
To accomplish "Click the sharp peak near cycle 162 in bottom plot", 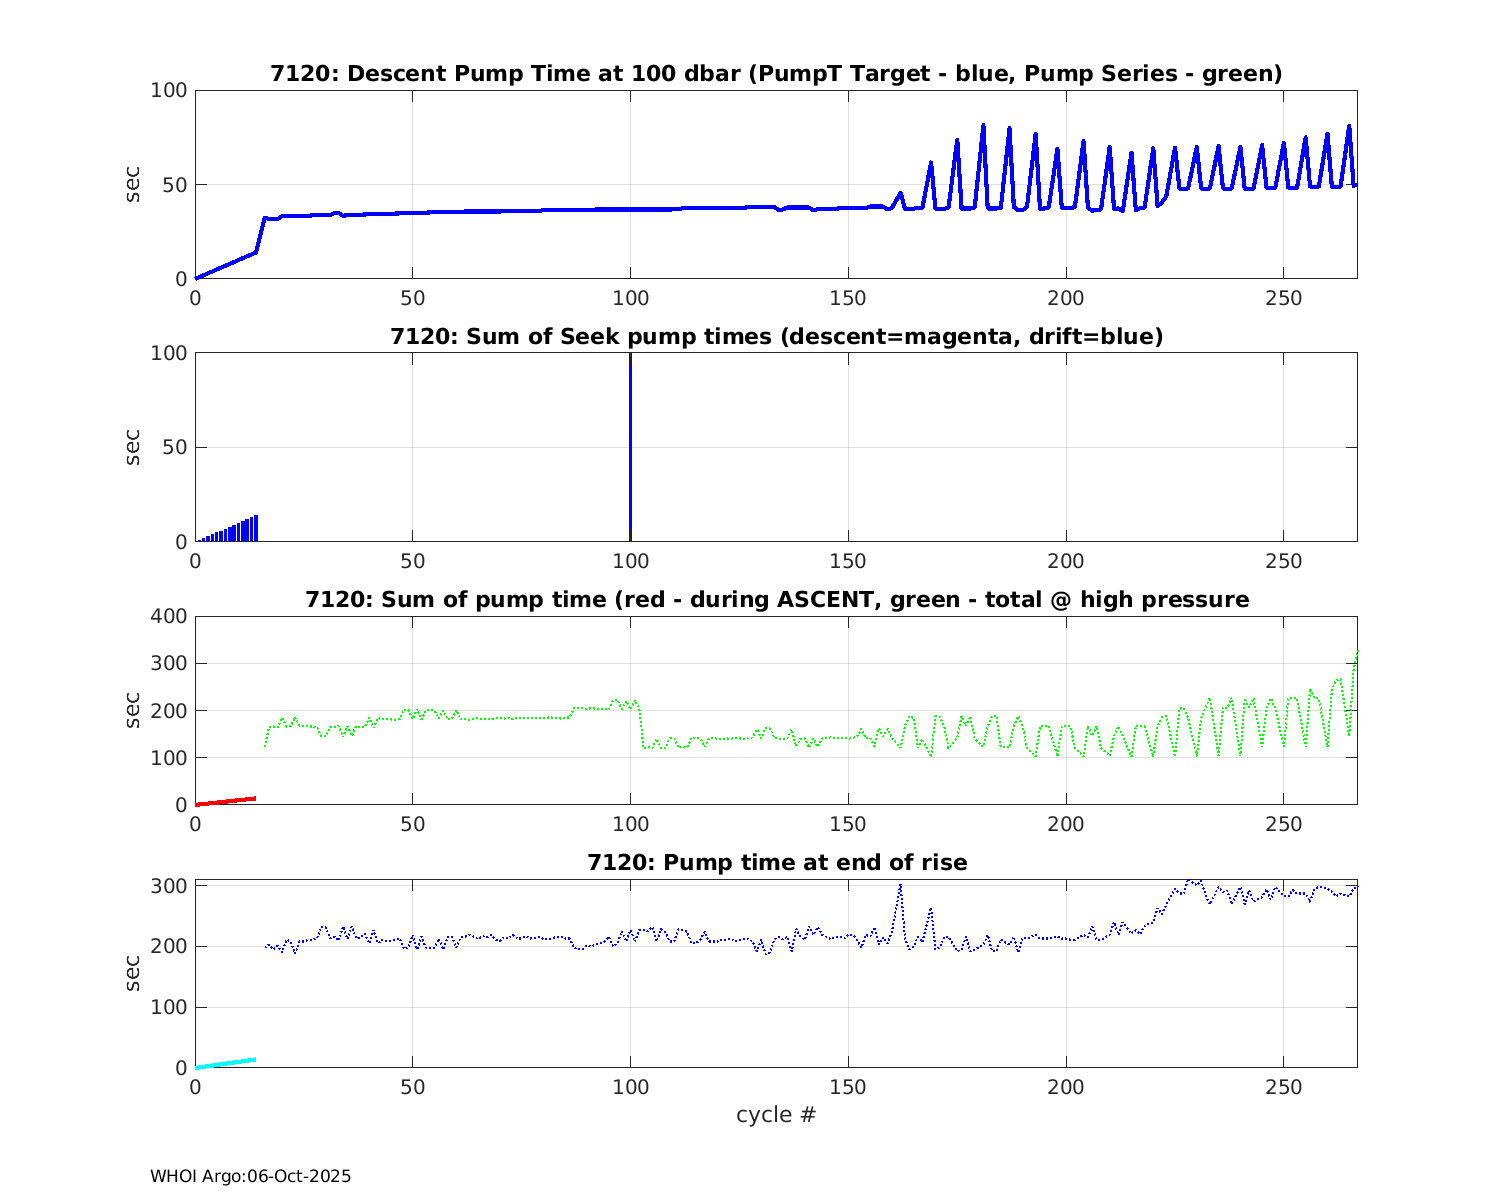I will point(900,888).
